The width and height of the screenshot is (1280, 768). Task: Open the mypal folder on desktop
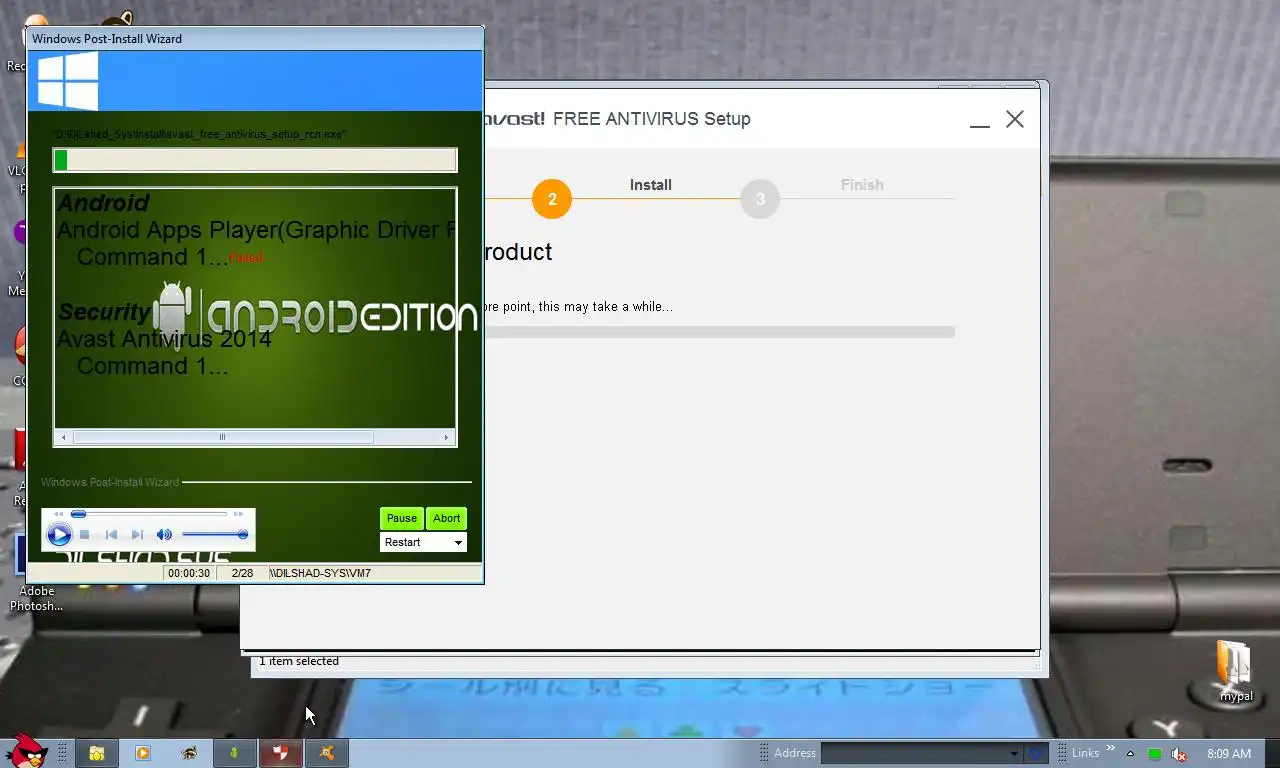(1235, 671)
